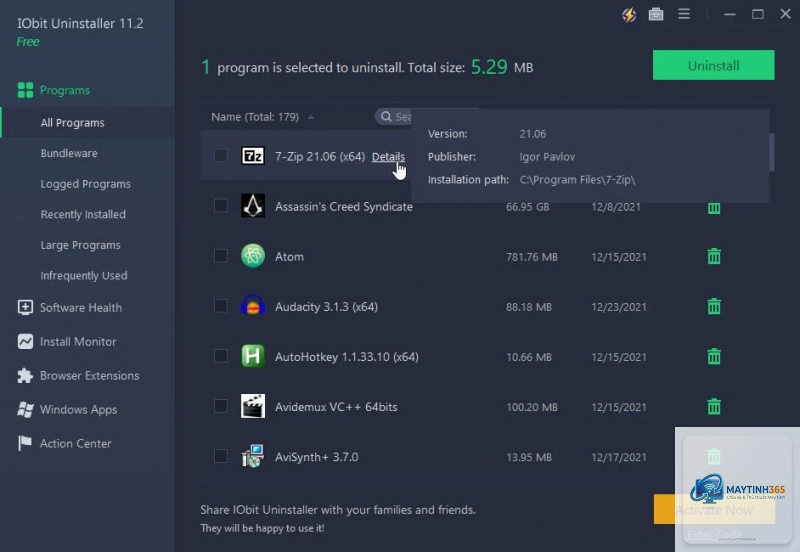
Task: Click the AutoHotkey green H icon
Action: point(253,356)
